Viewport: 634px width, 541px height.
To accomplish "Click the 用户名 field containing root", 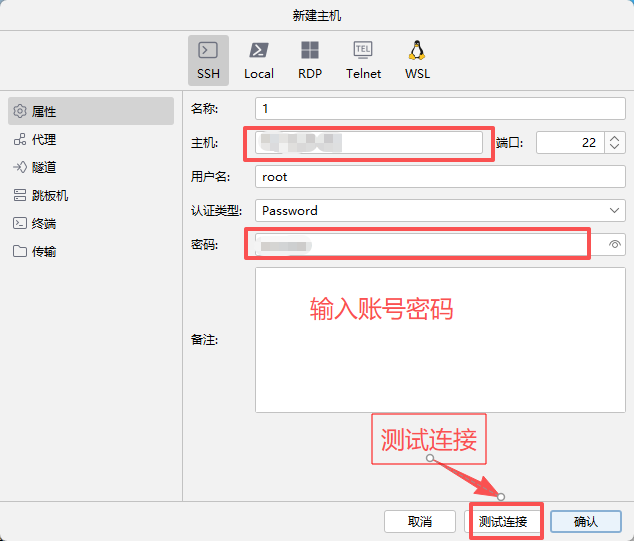I will (x=440, y=176).
